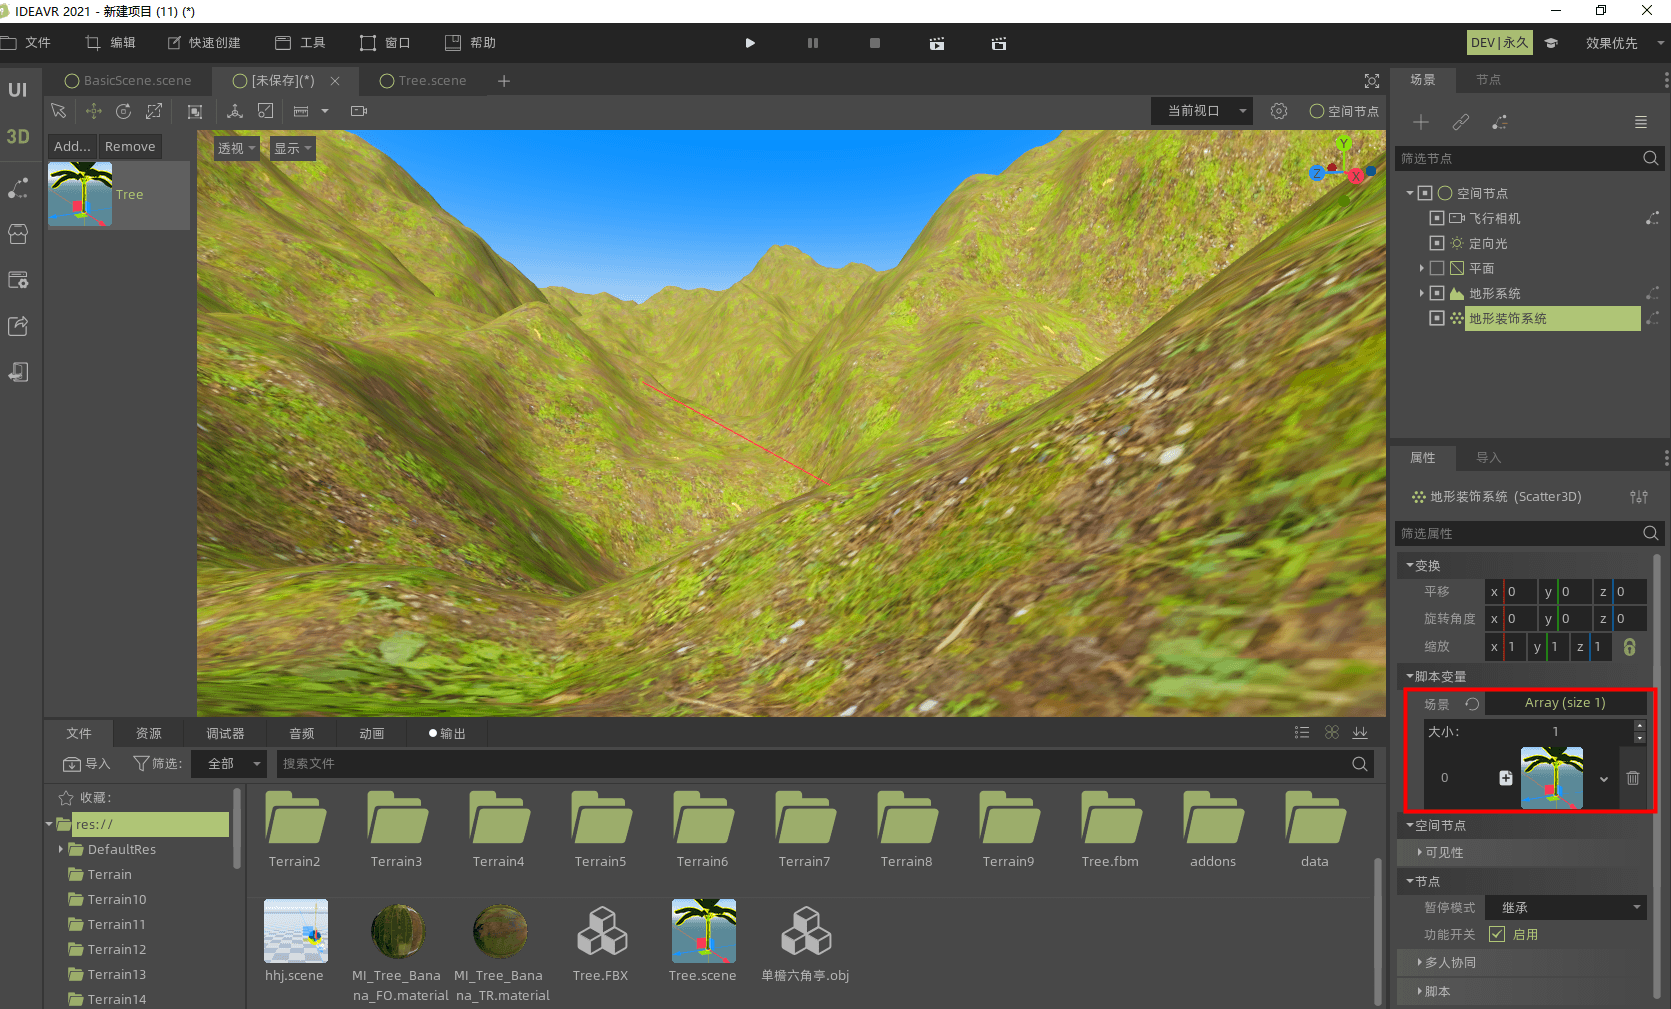Expand the 可见性 section
Viewport: 1671px width, 1009px height.
(1441, 853)
